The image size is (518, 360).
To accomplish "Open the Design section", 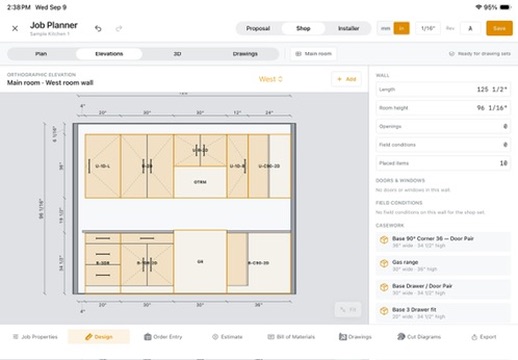I will [99, 337].
